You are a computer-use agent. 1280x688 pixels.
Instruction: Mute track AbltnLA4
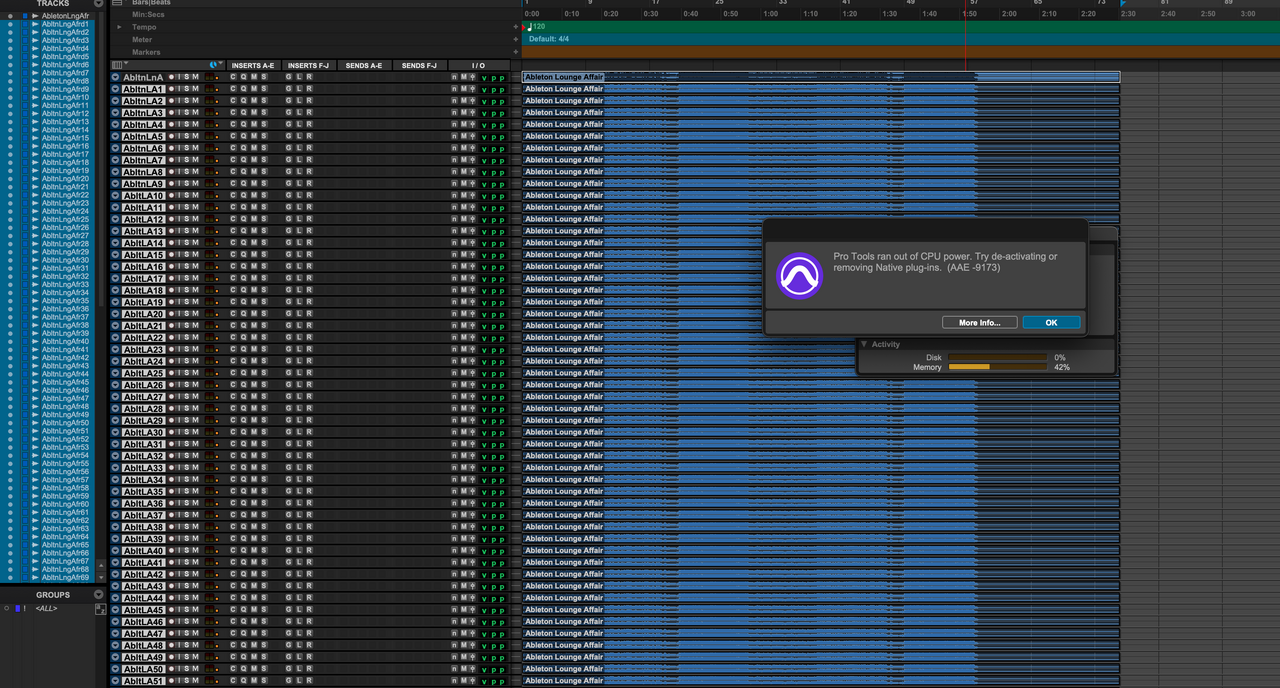coord(195,125)
